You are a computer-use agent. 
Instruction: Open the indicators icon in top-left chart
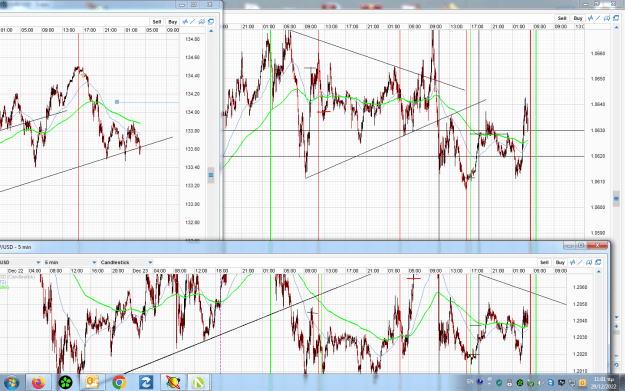click(x=185, y=22)
